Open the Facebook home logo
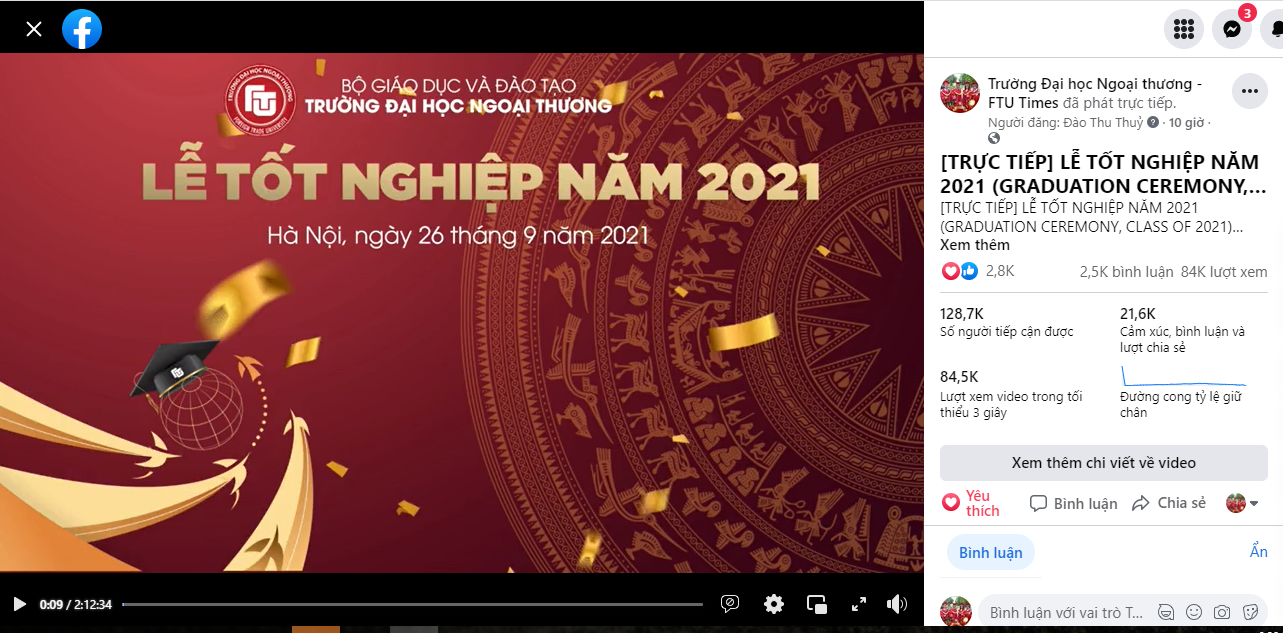This screenshot has height=633, width=1283. (x=82, y=29)
